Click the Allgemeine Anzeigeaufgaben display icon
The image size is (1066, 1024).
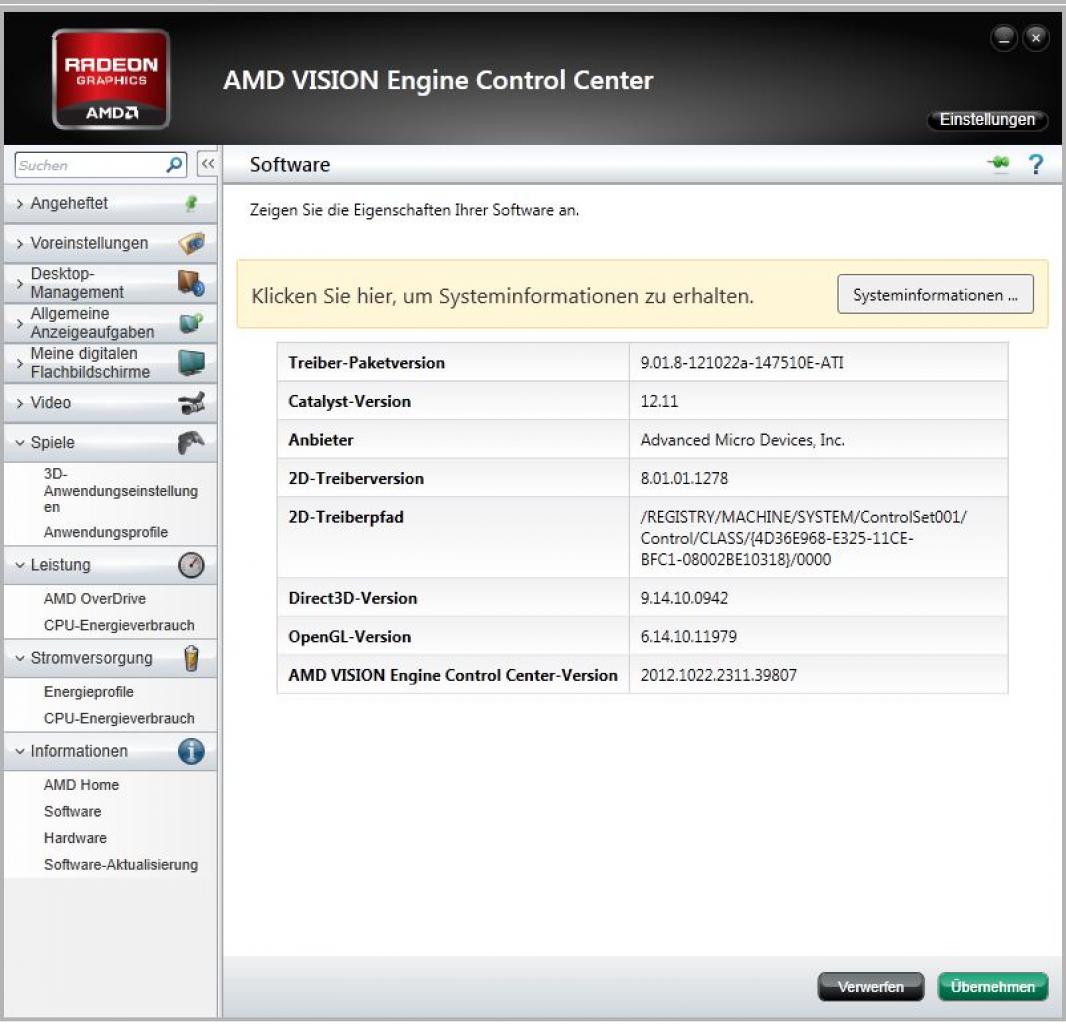point(191,322)
